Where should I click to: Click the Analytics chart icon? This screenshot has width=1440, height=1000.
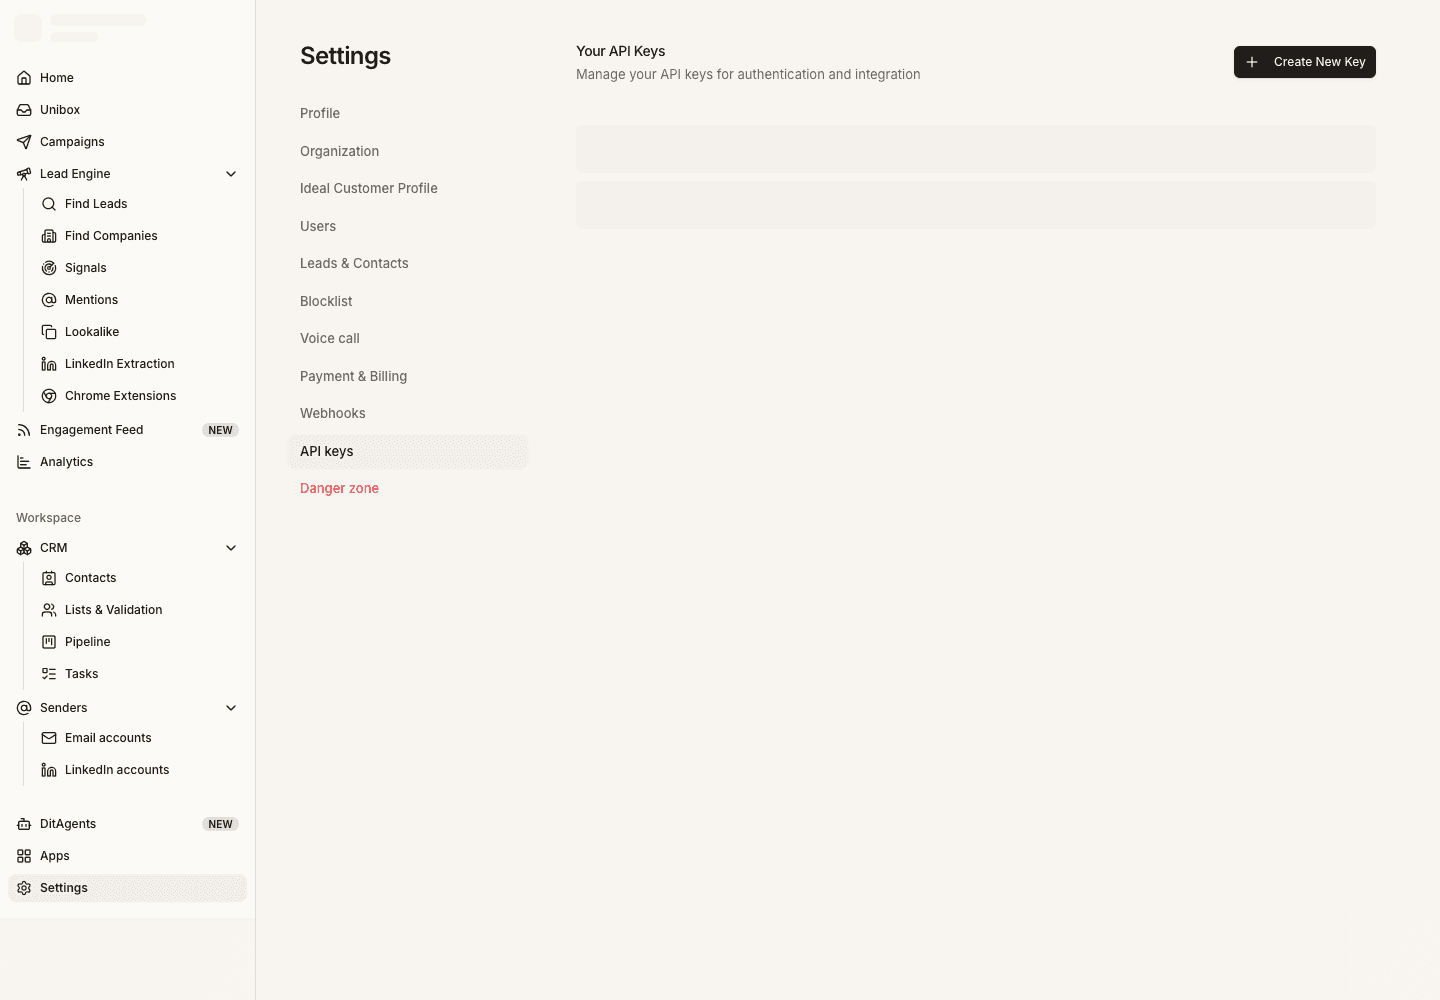[x=24, y=462]
